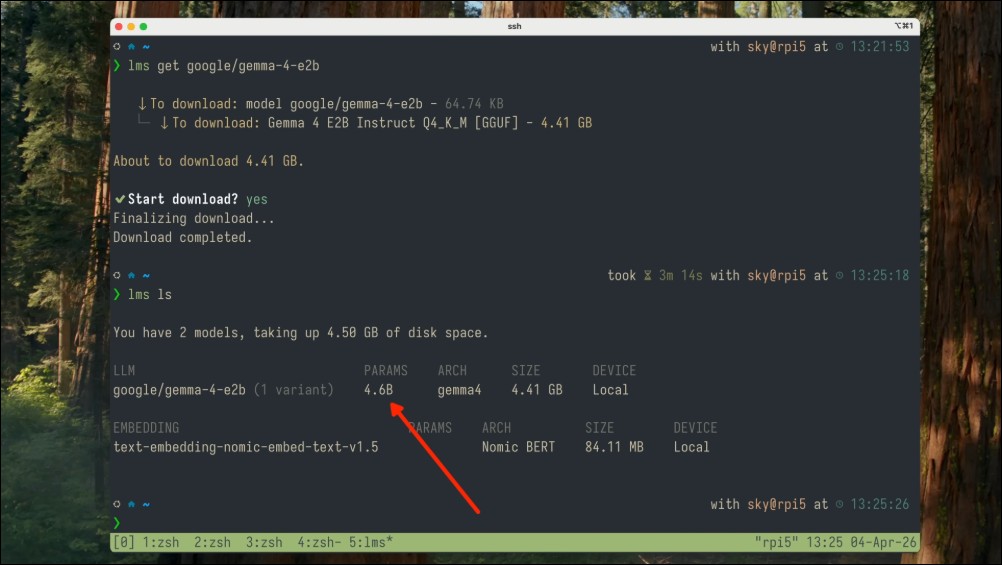
Task: Select tmux window 3:zsh
Action: pyautogui.click(x=265, y=543)
